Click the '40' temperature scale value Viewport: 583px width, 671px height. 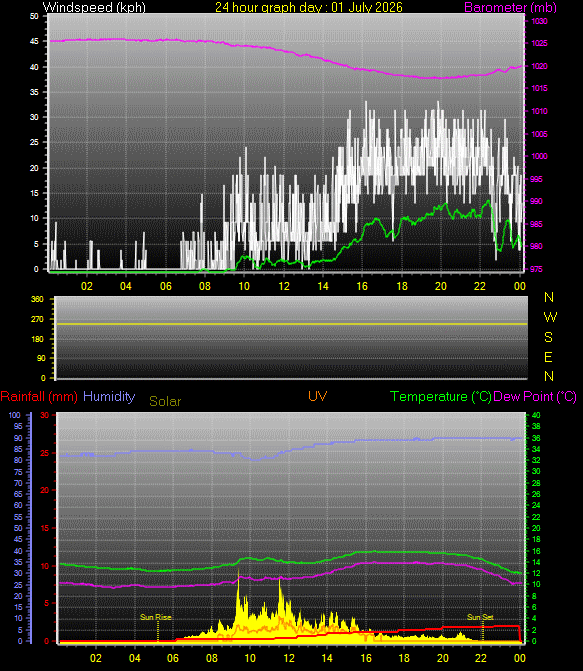coord(536,415)
